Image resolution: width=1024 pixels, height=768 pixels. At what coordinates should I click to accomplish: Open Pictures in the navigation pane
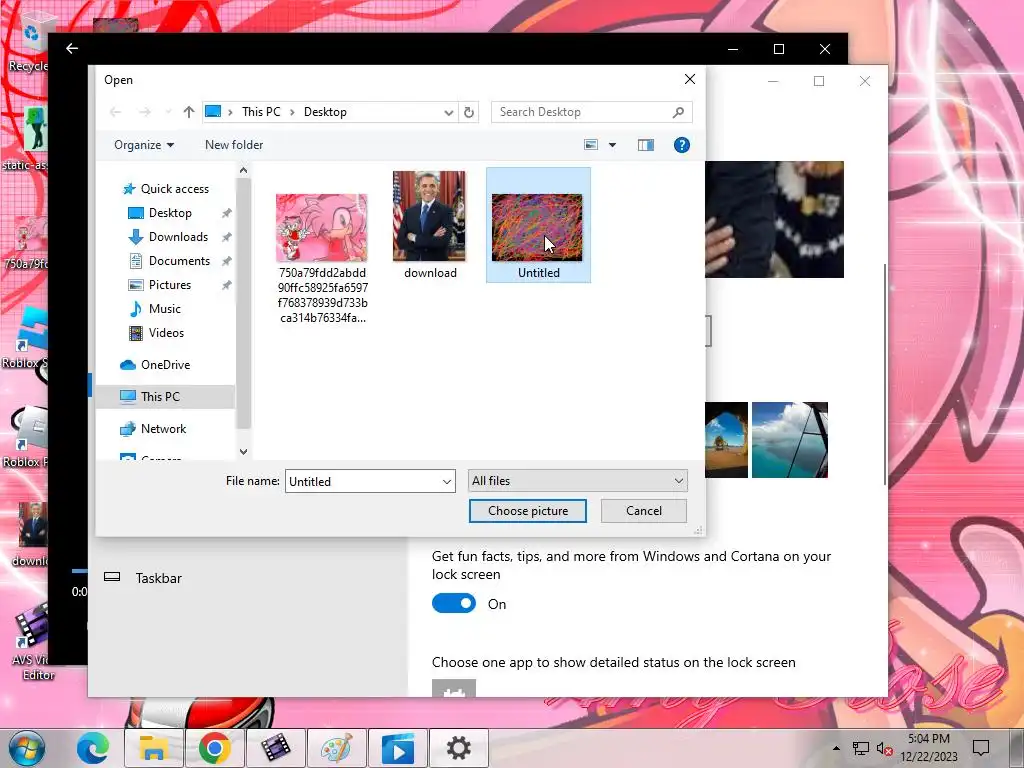(169, 285)
